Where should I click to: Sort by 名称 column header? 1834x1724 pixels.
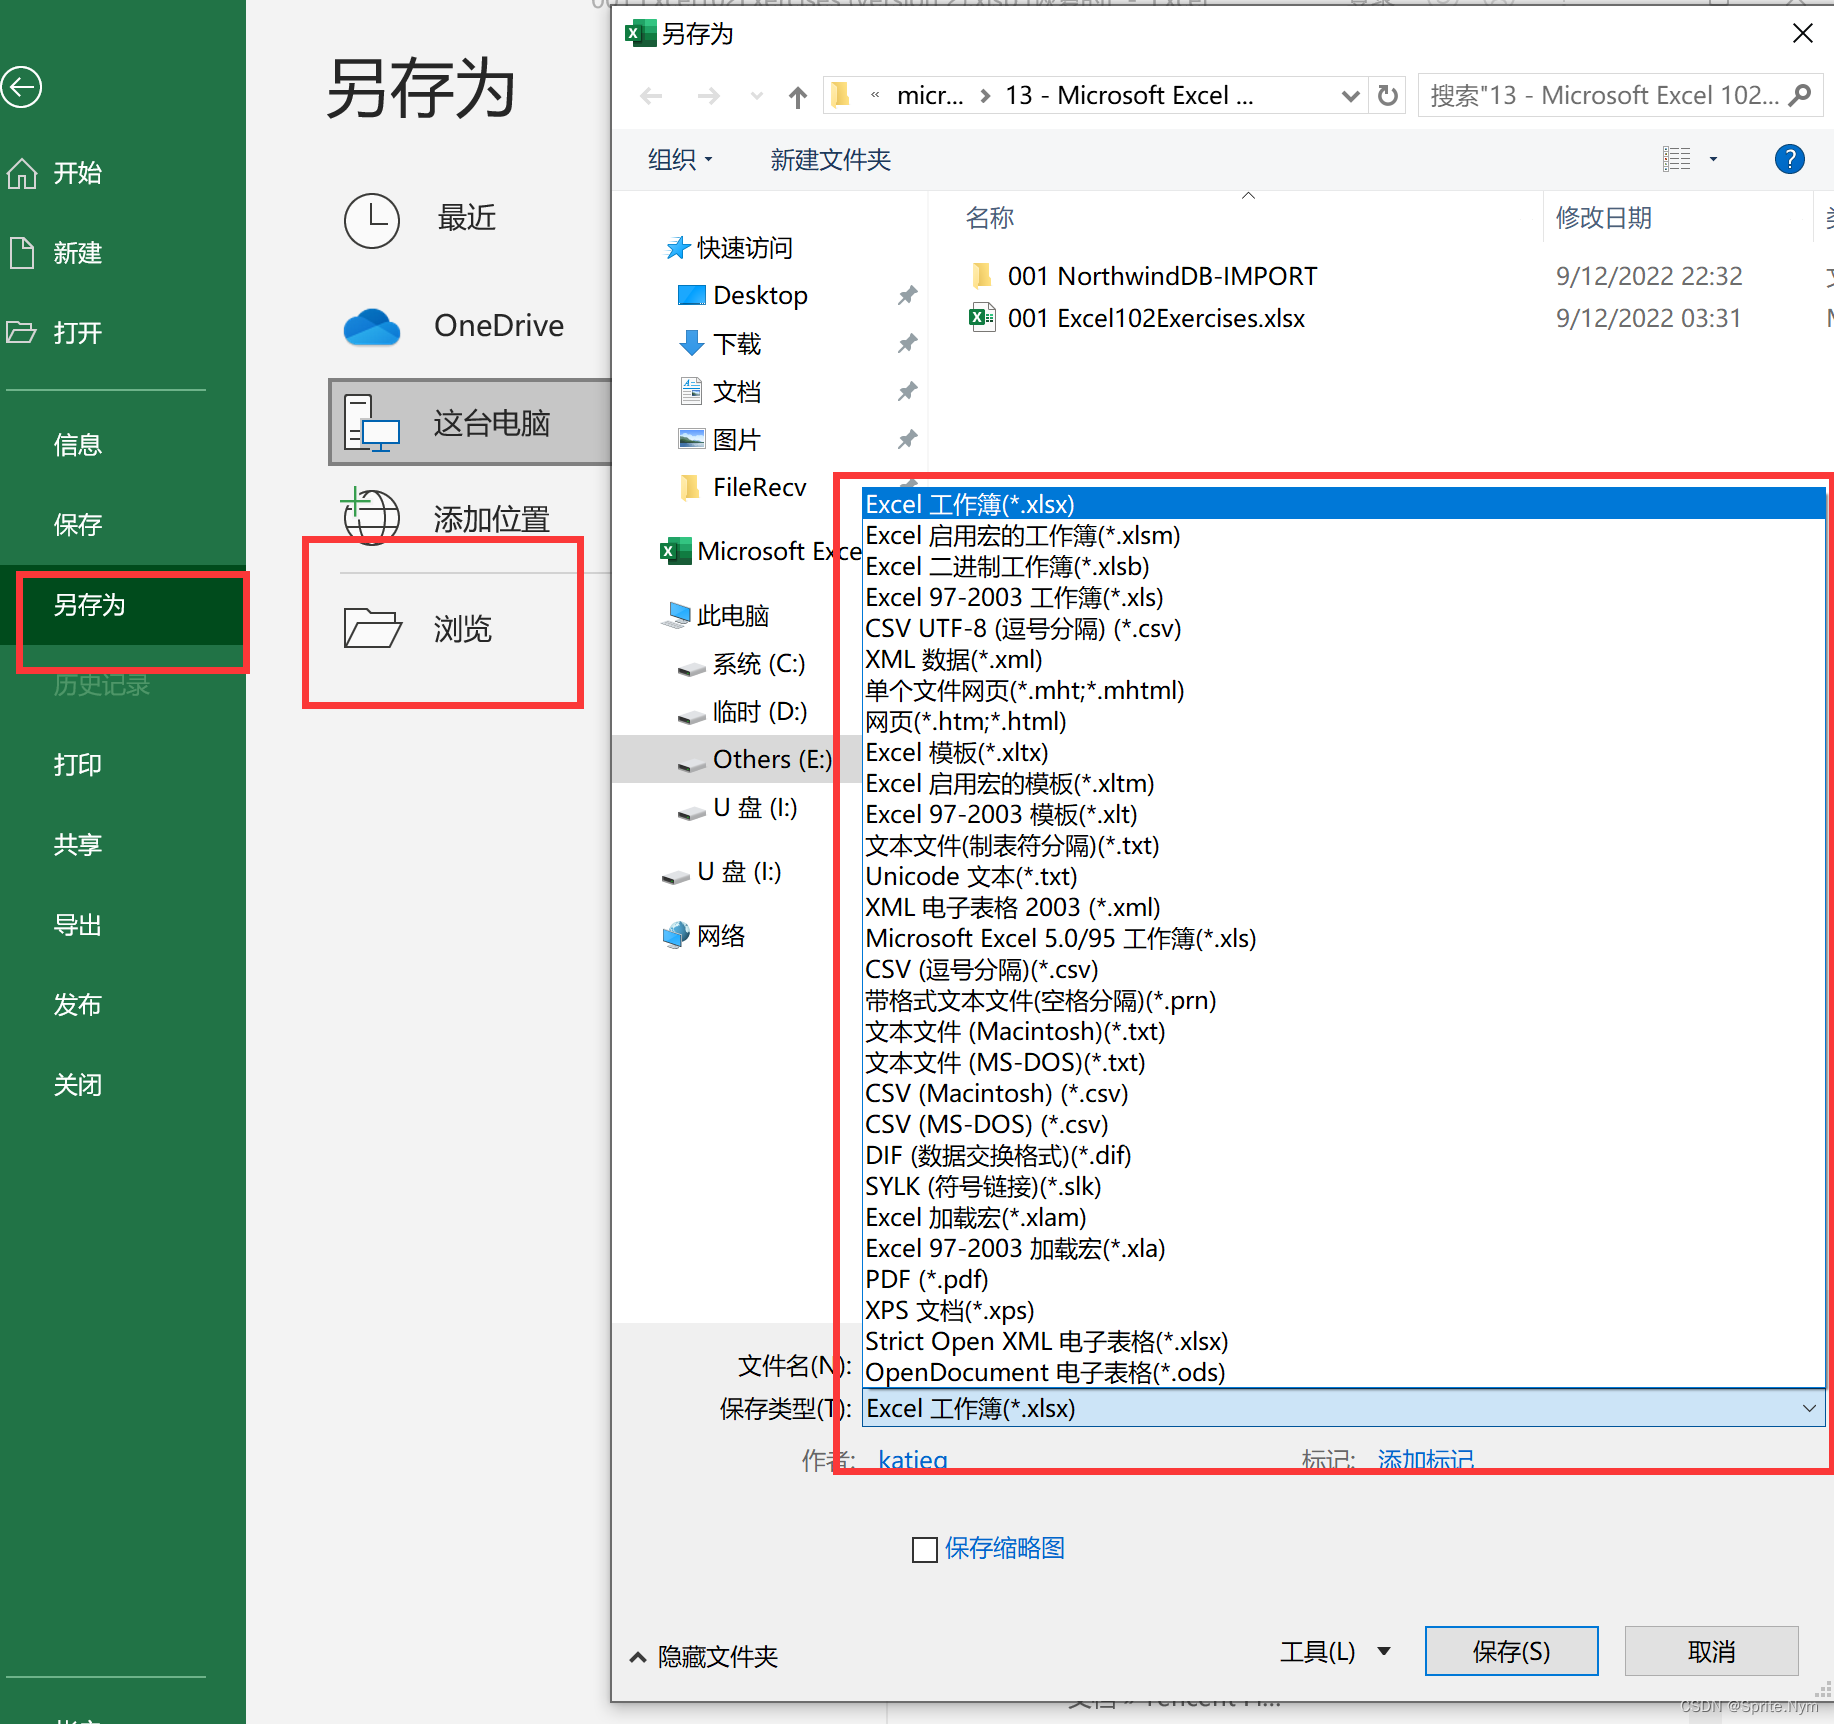990,218
